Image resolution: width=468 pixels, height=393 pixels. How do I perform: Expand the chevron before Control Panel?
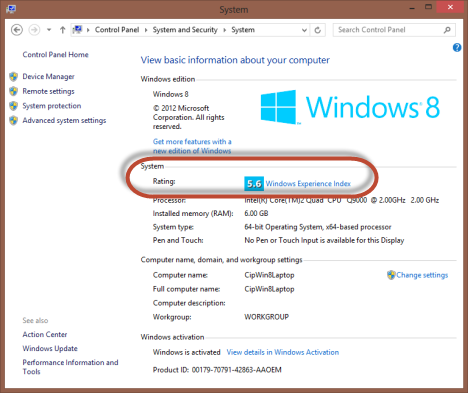(88, 30)
